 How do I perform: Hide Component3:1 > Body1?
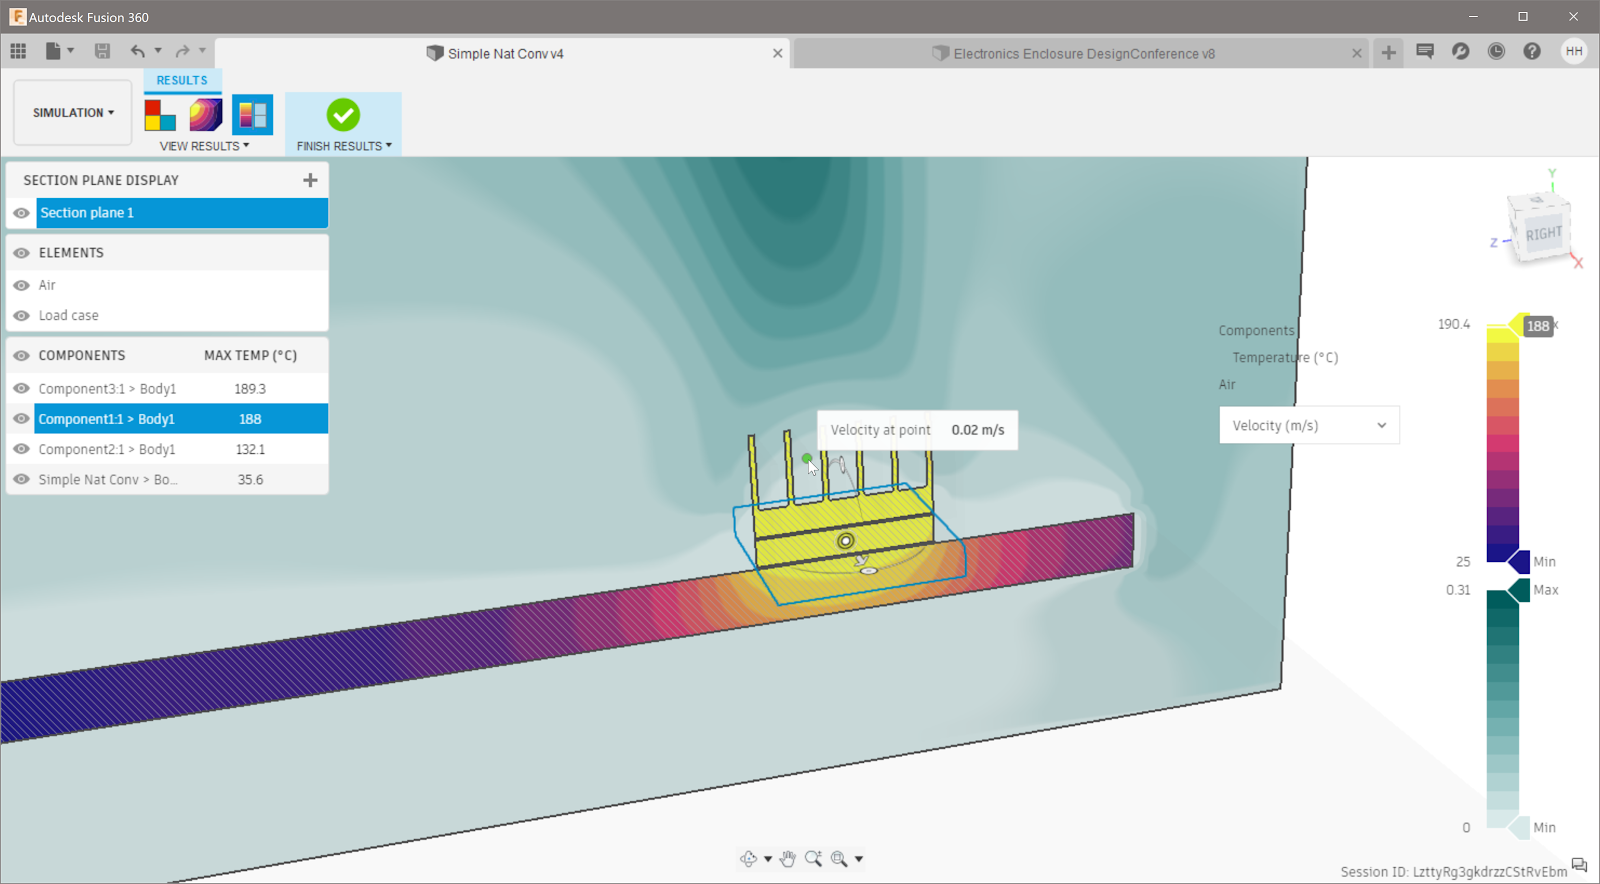coord(21,388)
